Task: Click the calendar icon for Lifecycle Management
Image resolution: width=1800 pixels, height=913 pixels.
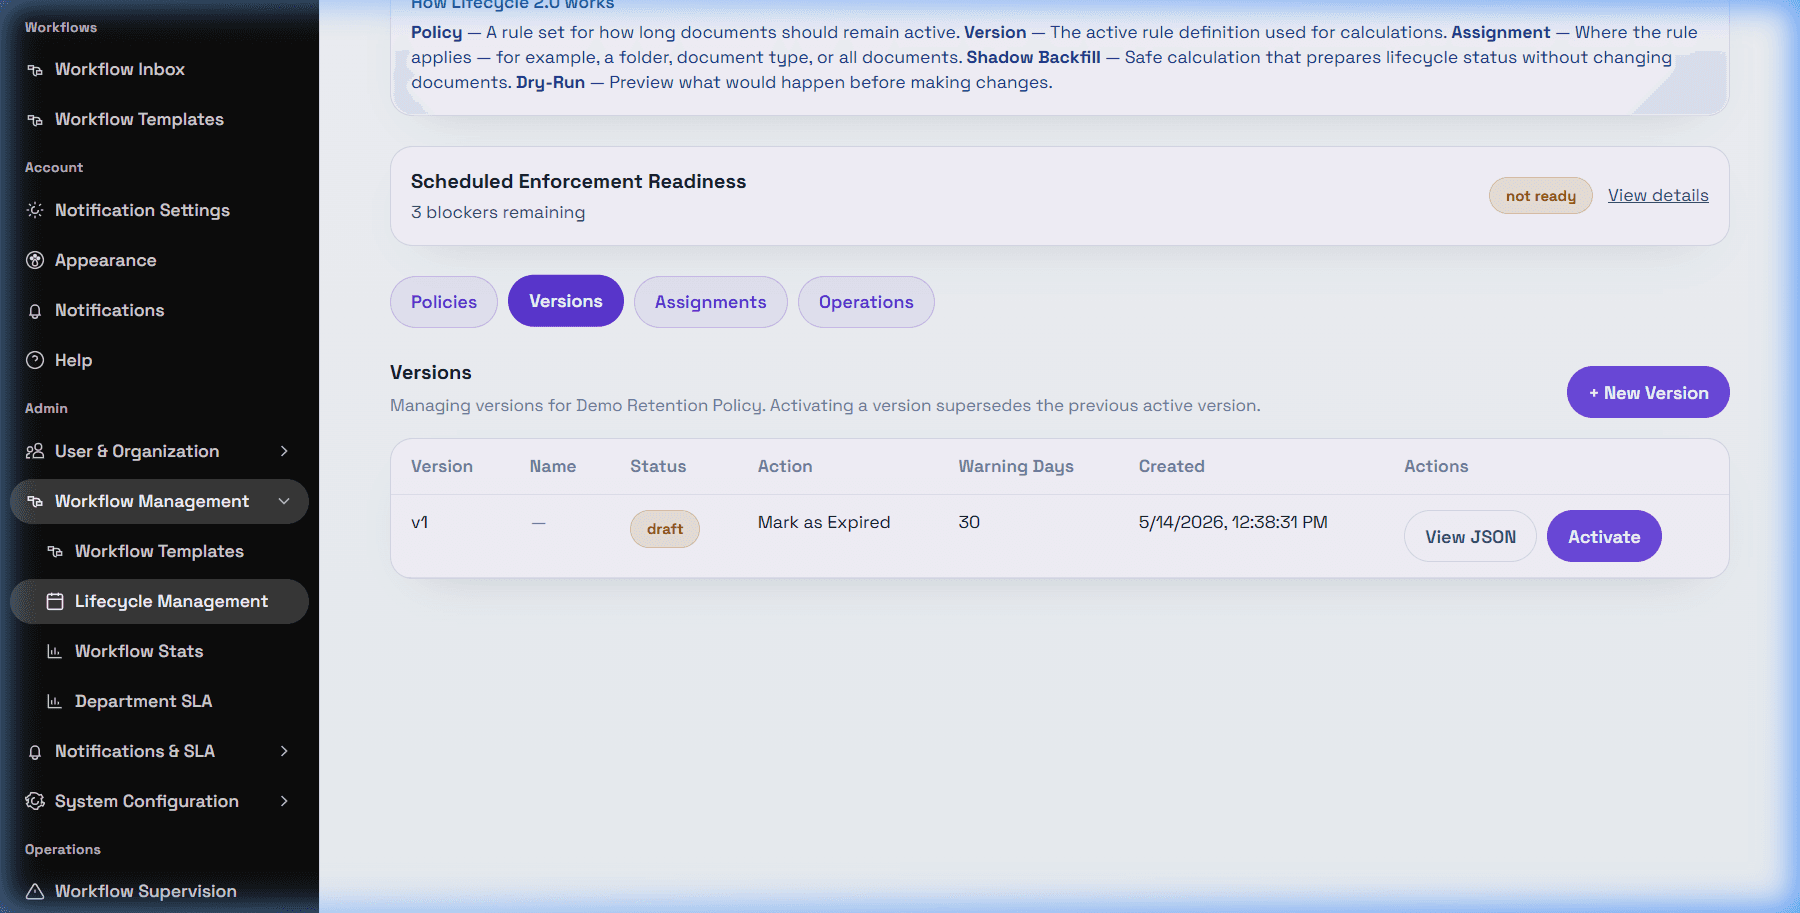Action: point(55,601)
